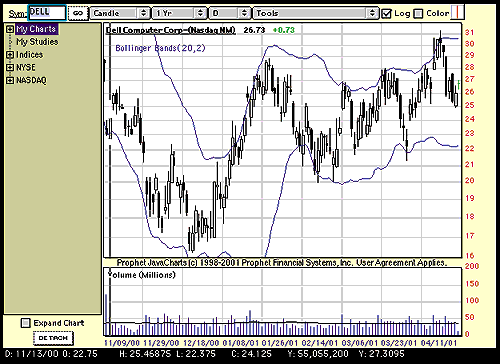This screenshot has width=500, height=364.
Task: Click the red color swatch beside Color
Action: click(457, 13)
